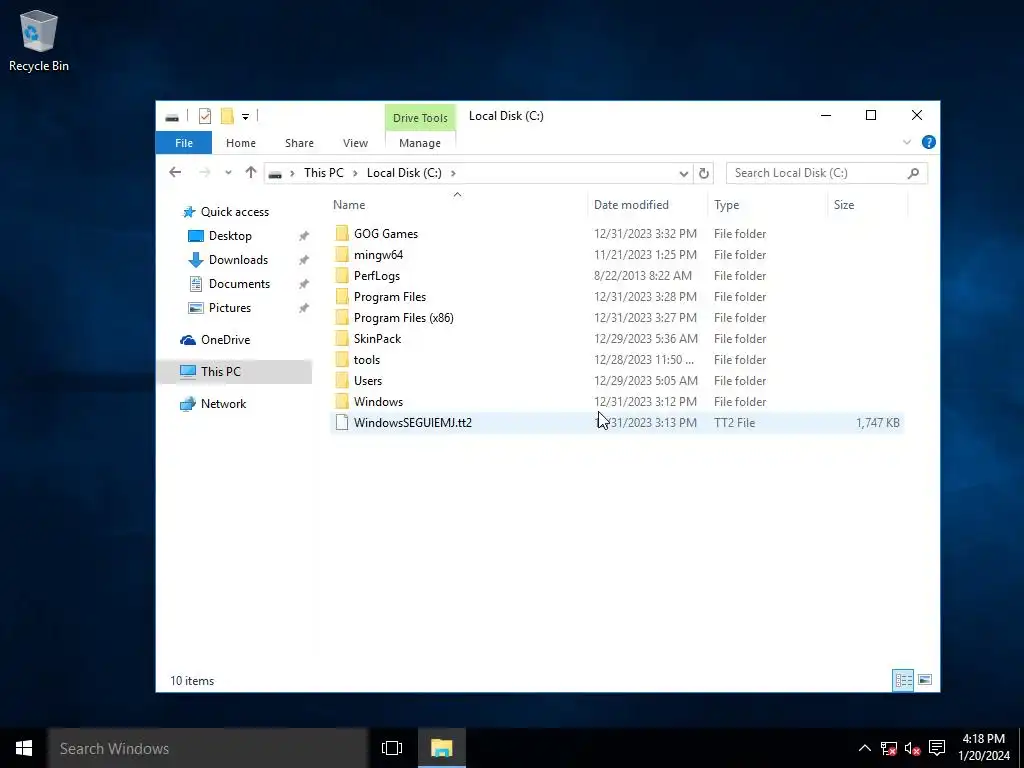Open Task View on the taskbar

(392, 748)
